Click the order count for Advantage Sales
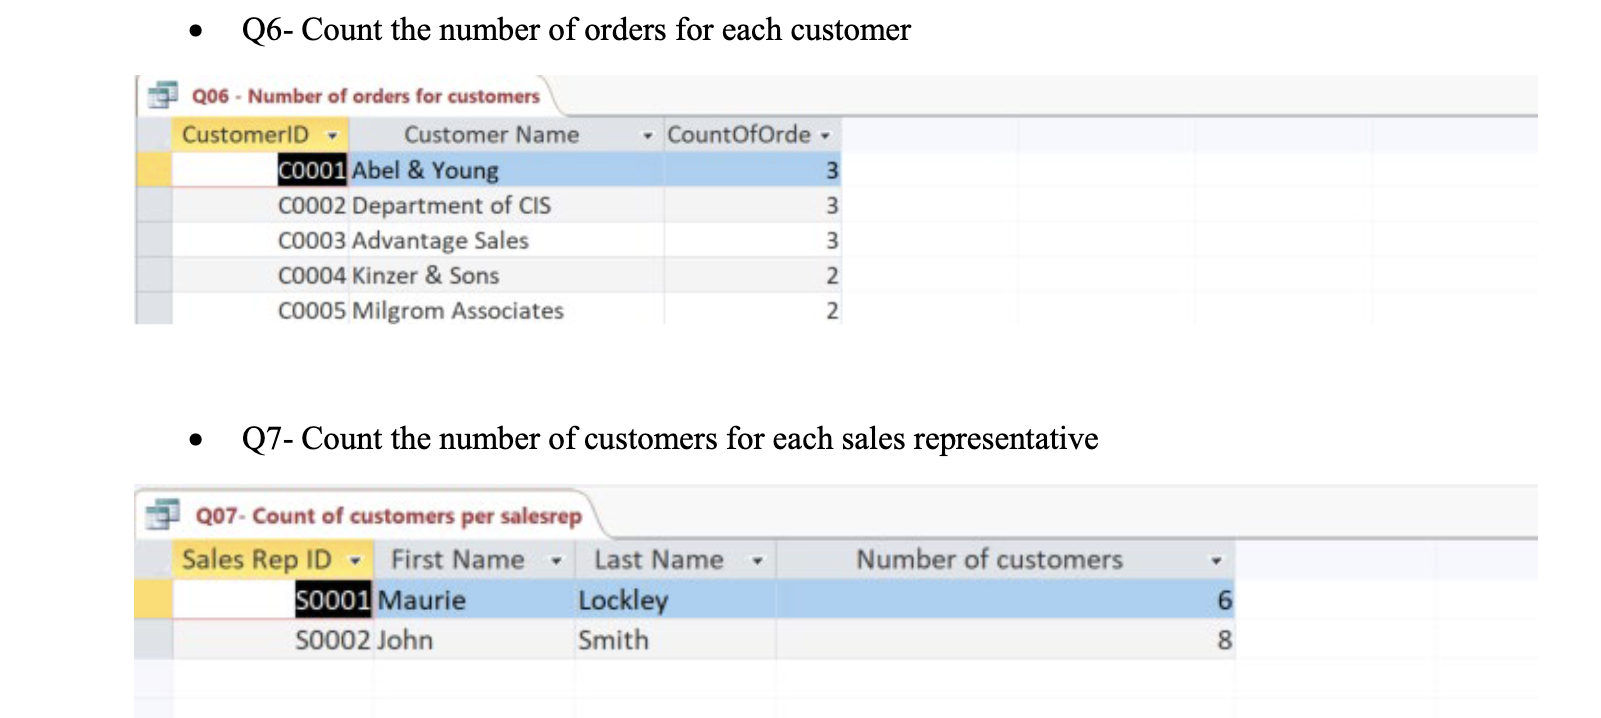The height and width of the screenshot is (718, 1601). [752, 240]
